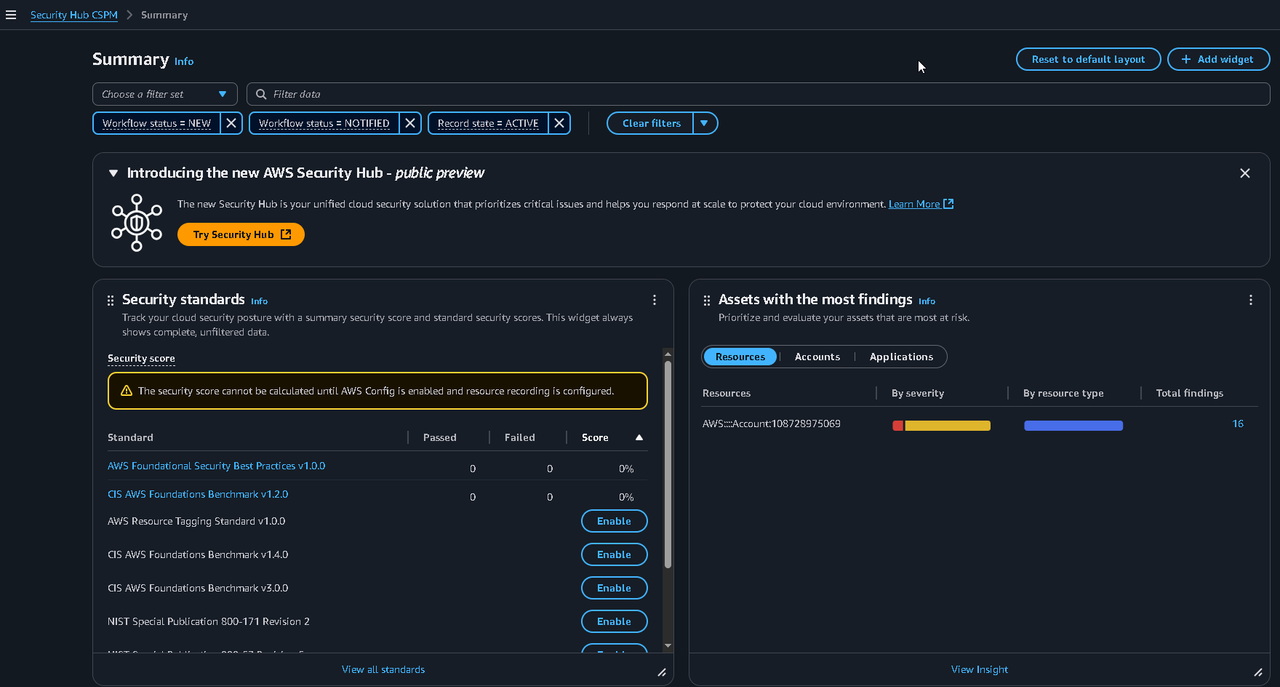
Task: Click the Assets widget resize corner
Action: (1258, 673)
